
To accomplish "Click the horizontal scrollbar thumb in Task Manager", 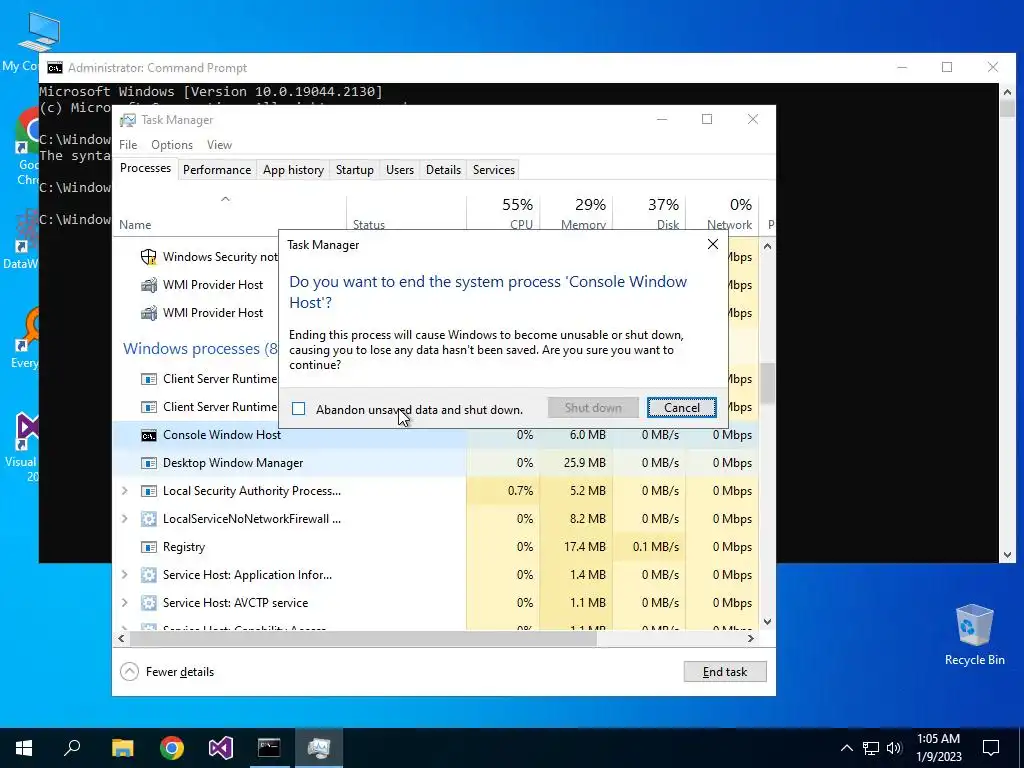I will click(363, 638).
